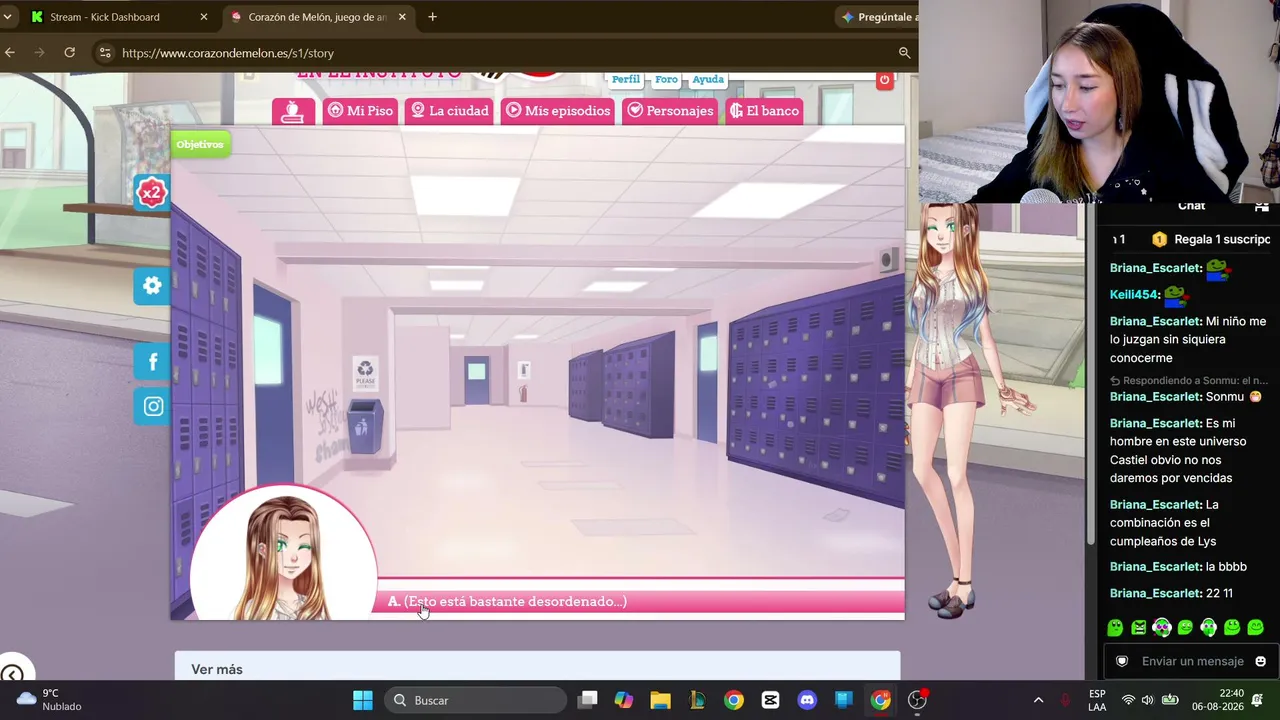Open CapCut from the taskbar
The width and height of the screenshot is (1280, 720).
click(x=770, y=700)
